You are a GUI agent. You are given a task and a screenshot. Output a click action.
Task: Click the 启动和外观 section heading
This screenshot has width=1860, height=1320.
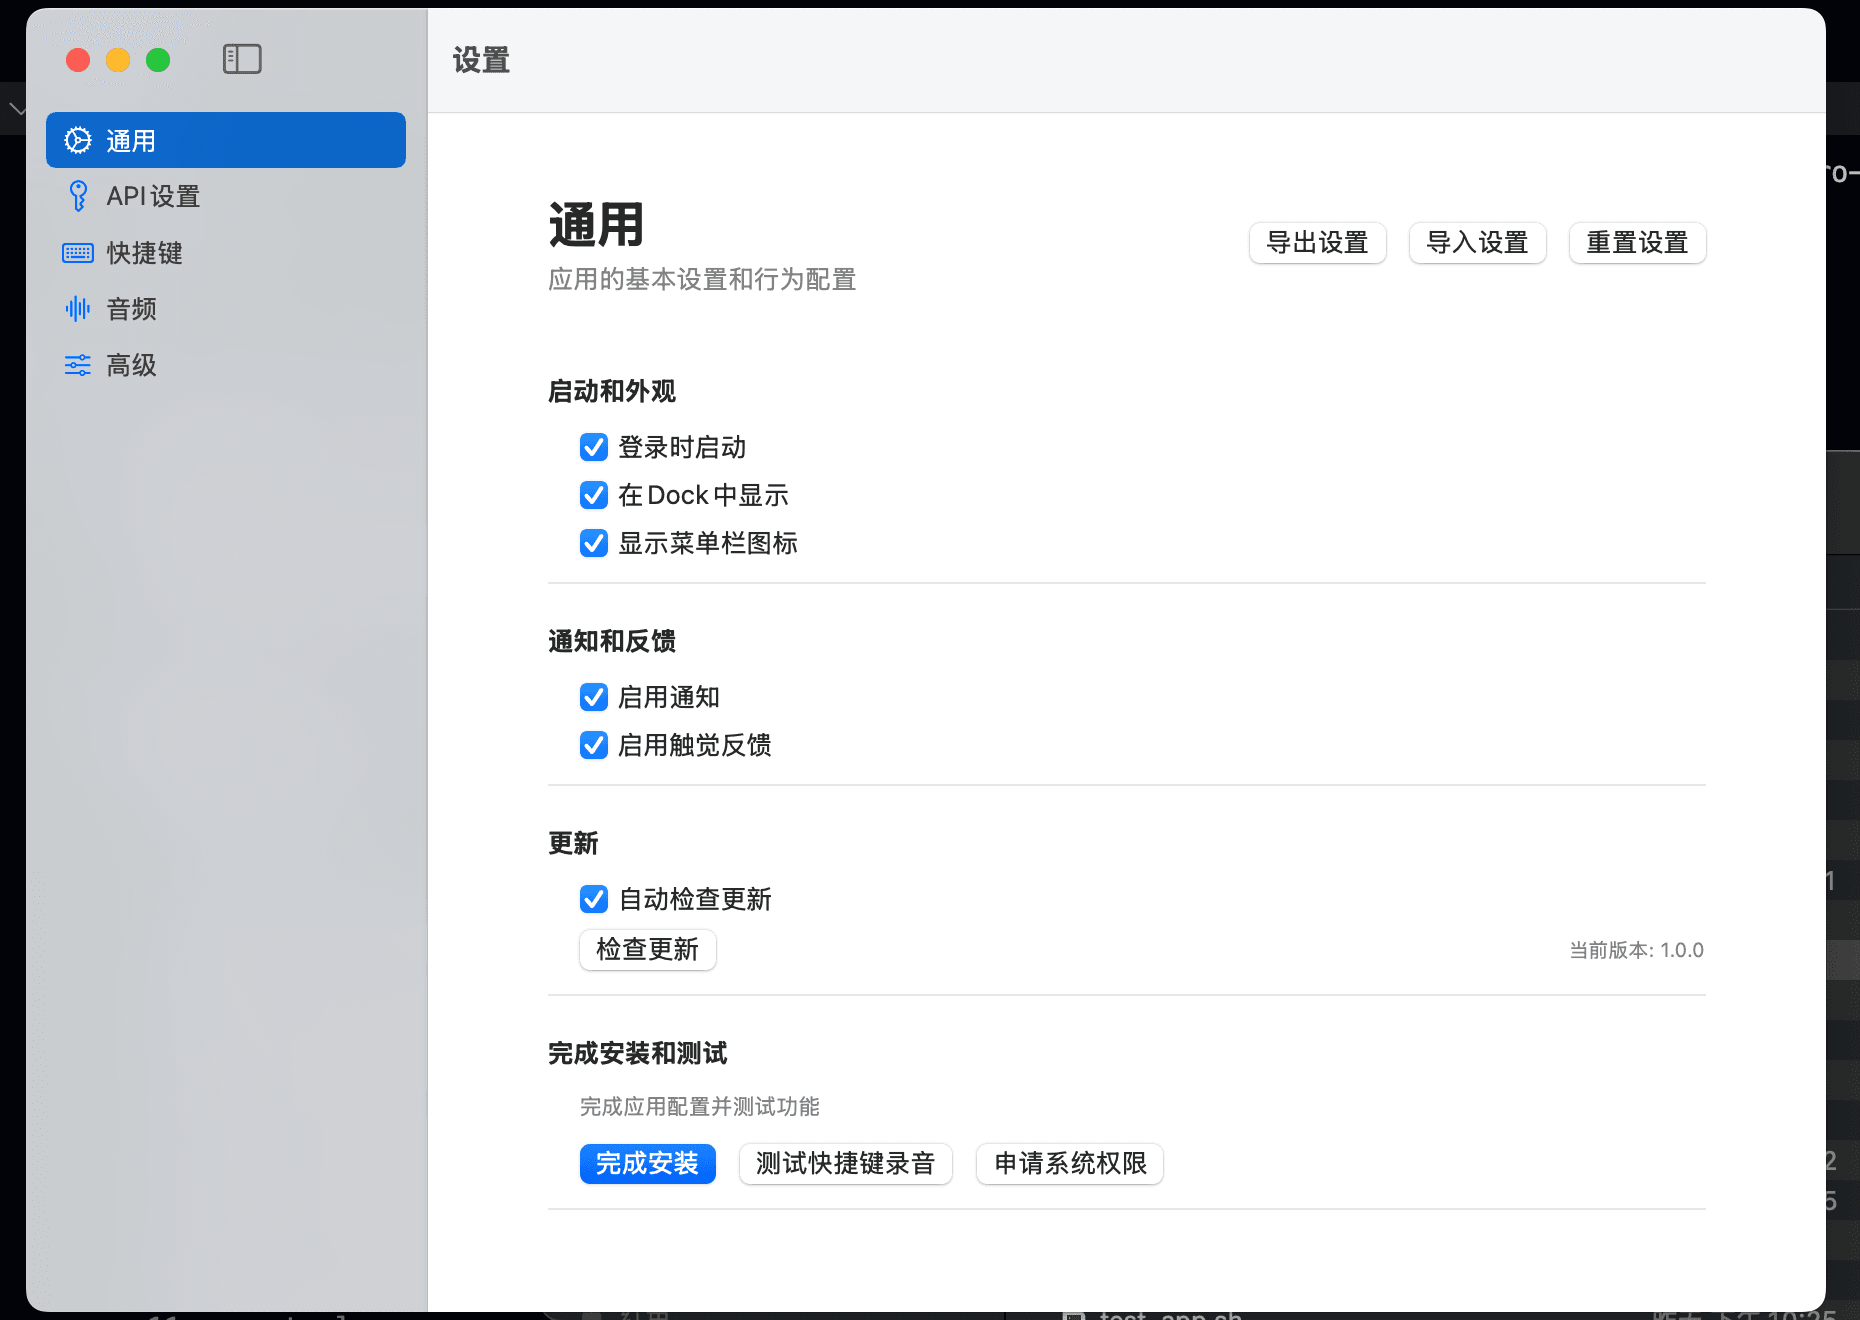612,391
